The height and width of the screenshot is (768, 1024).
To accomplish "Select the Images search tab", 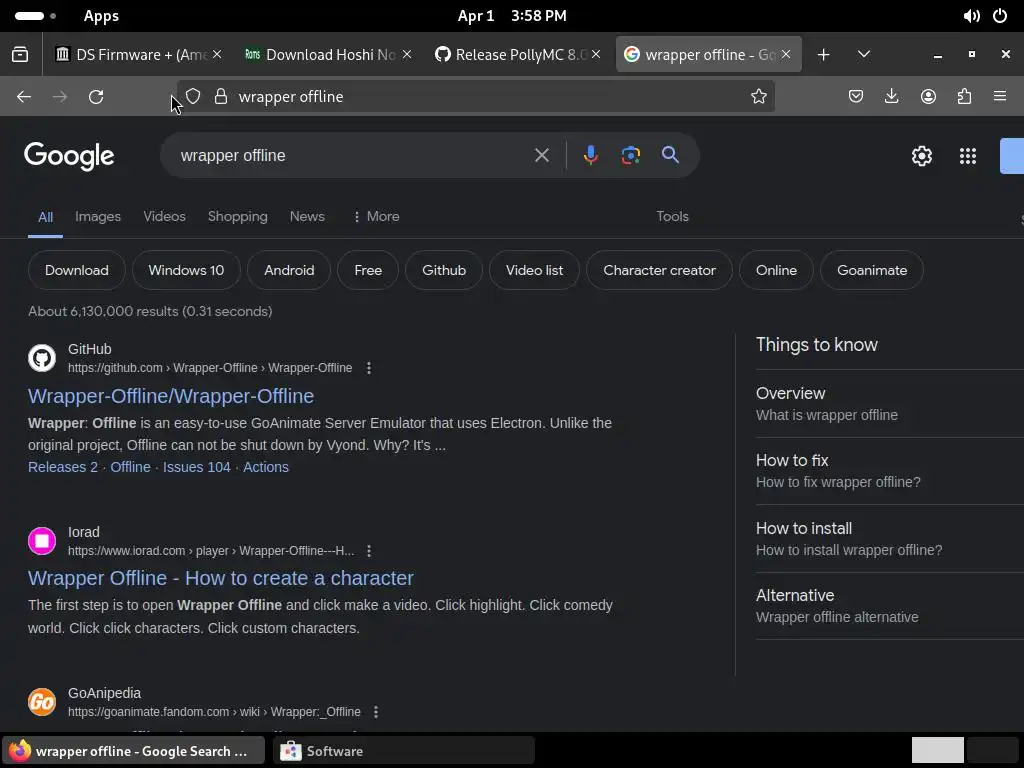I will point(98,216).
